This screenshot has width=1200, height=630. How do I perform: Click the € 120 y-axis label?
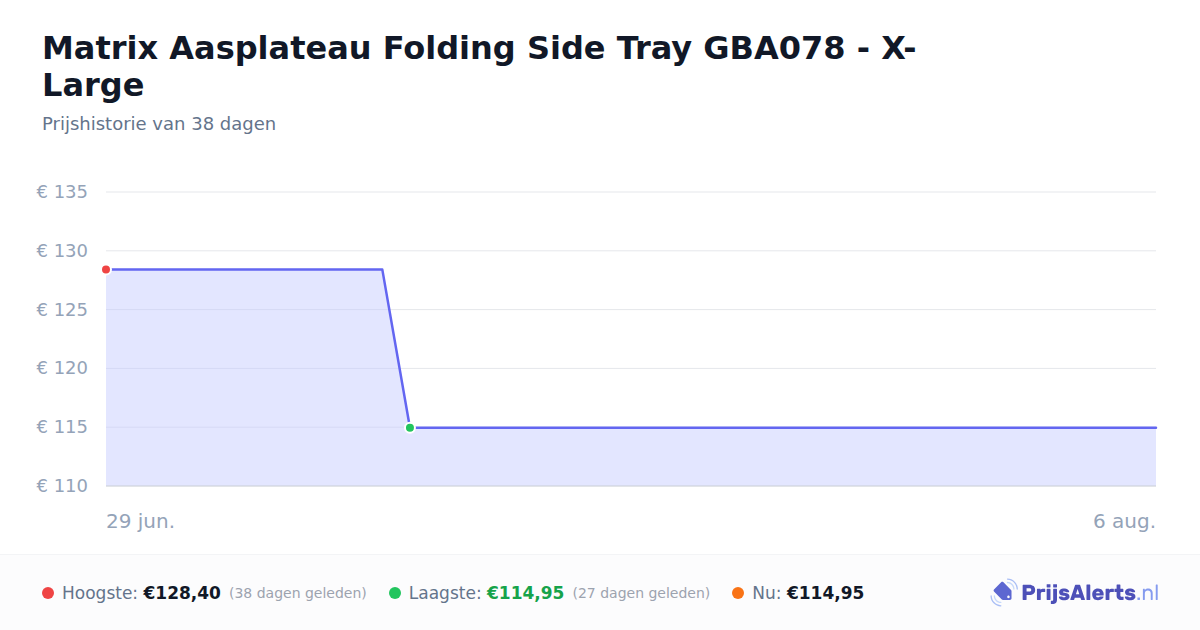coord(62,368)
